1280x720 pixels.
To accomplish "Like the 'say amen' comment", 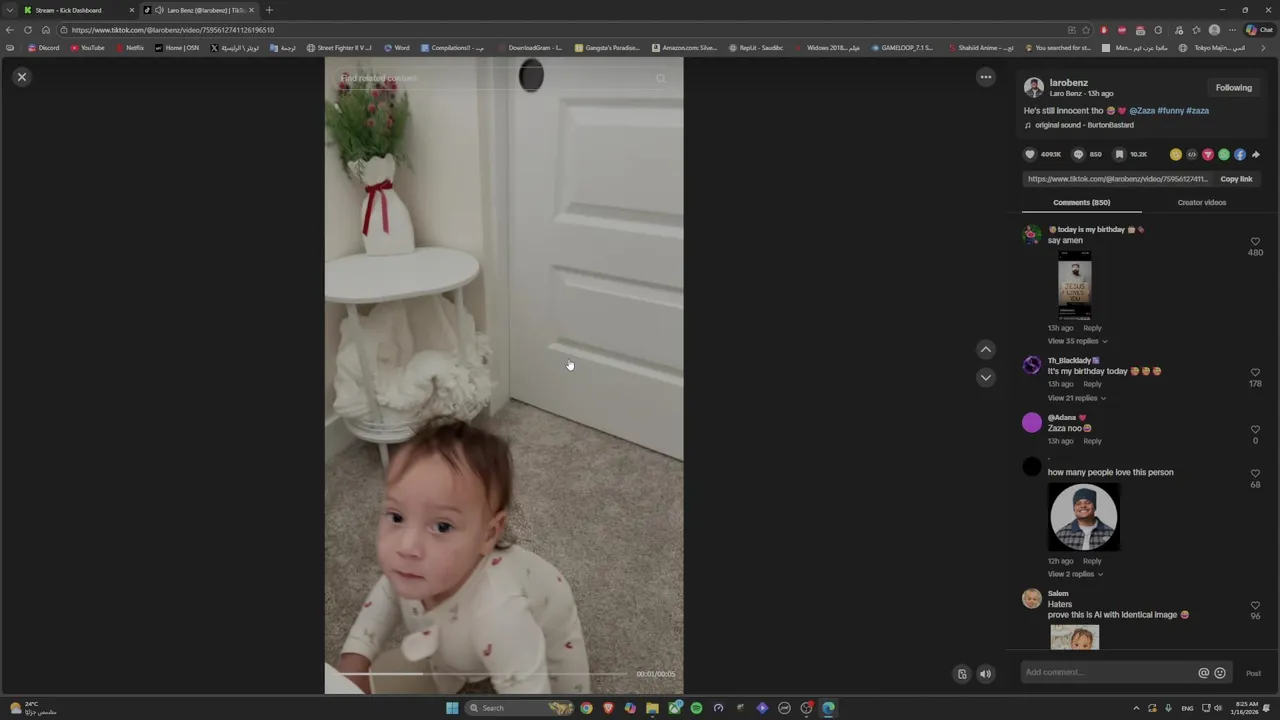I will pyautogui.click(x=1255, y=242).
